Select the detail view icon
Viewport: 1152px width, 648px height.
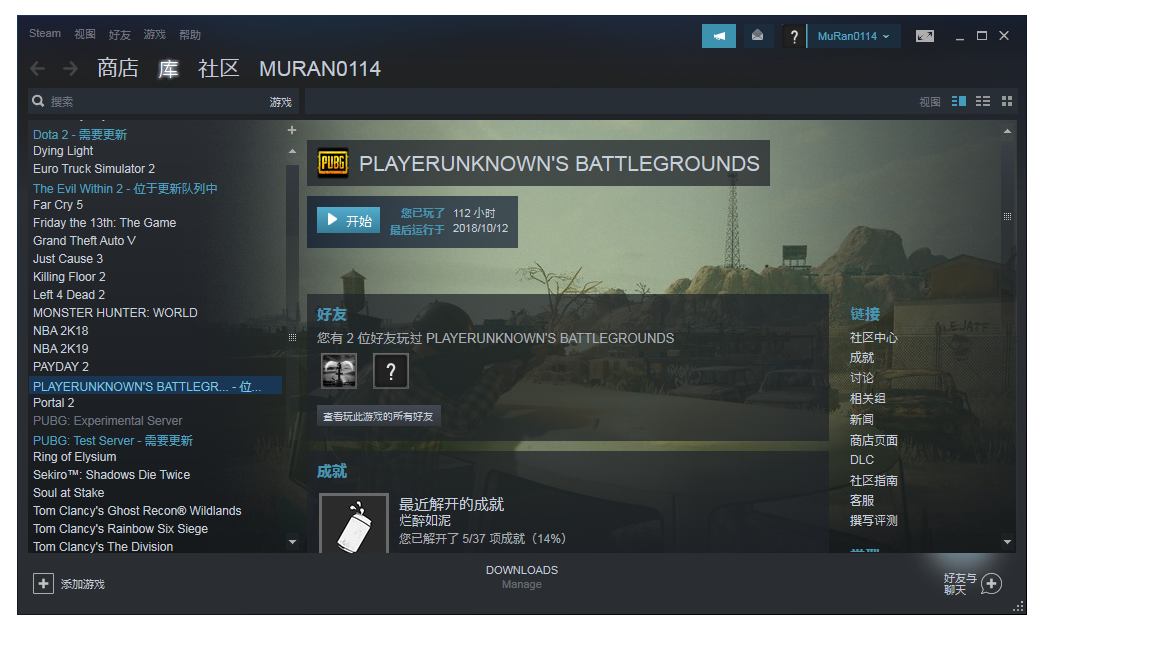959,101
